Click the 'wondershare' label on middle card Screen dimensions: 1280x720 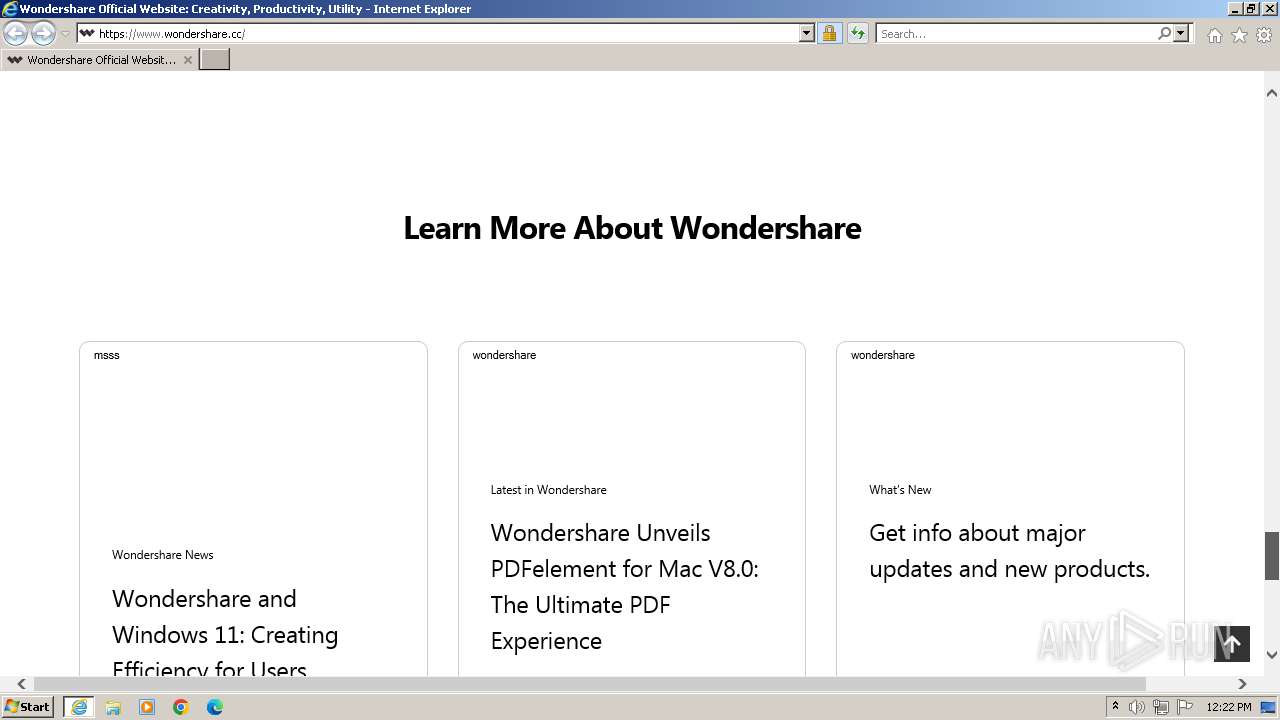click(504, 355)
